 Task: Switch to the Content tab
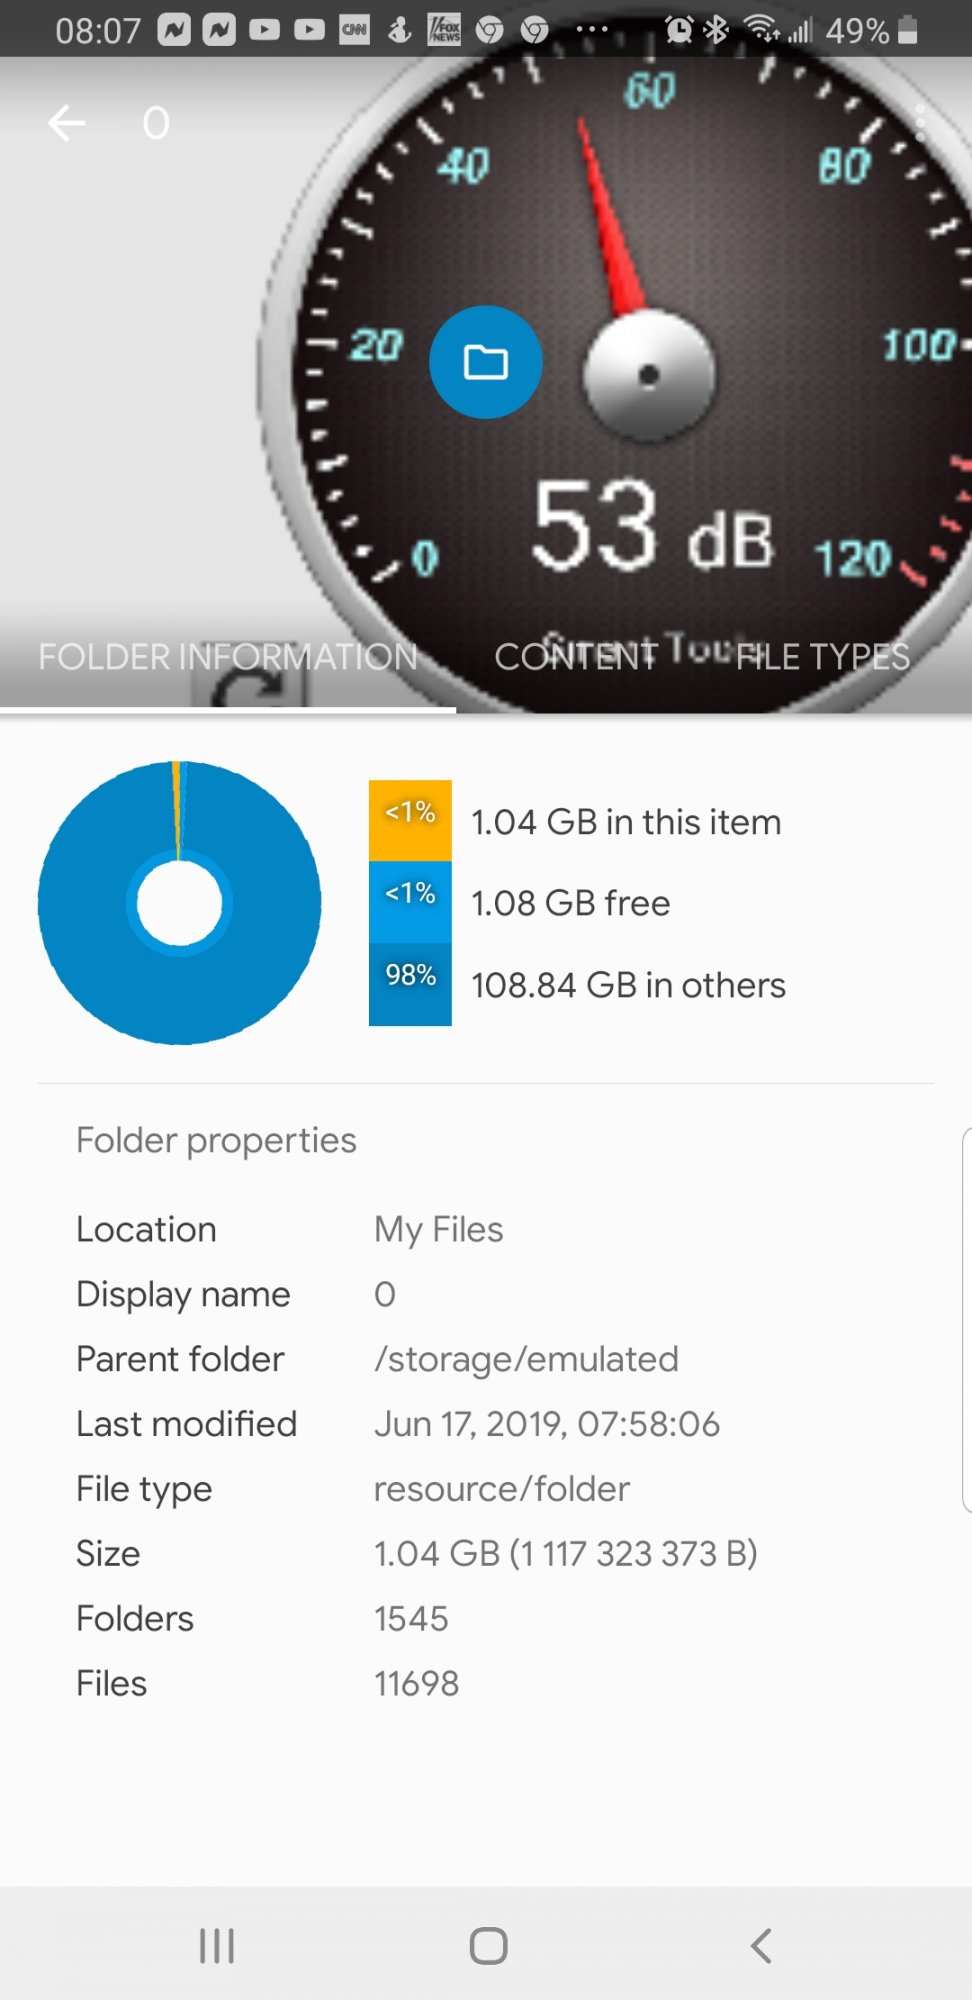576,657
